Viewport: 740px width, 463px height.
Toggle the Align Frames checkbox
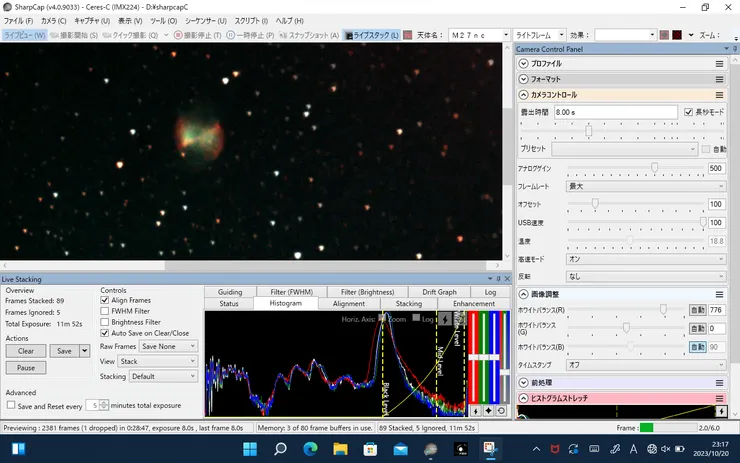105,300
